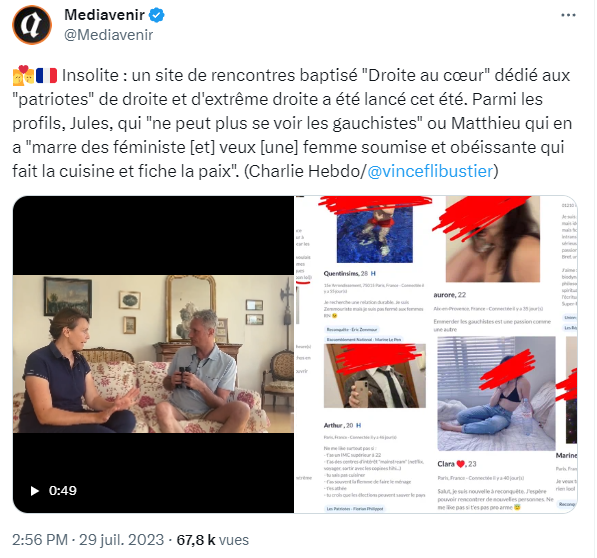Click the 0:49 video duration label
Image resolution: width=597 pixels, height=558 pixels.
[x=63, y=491]
